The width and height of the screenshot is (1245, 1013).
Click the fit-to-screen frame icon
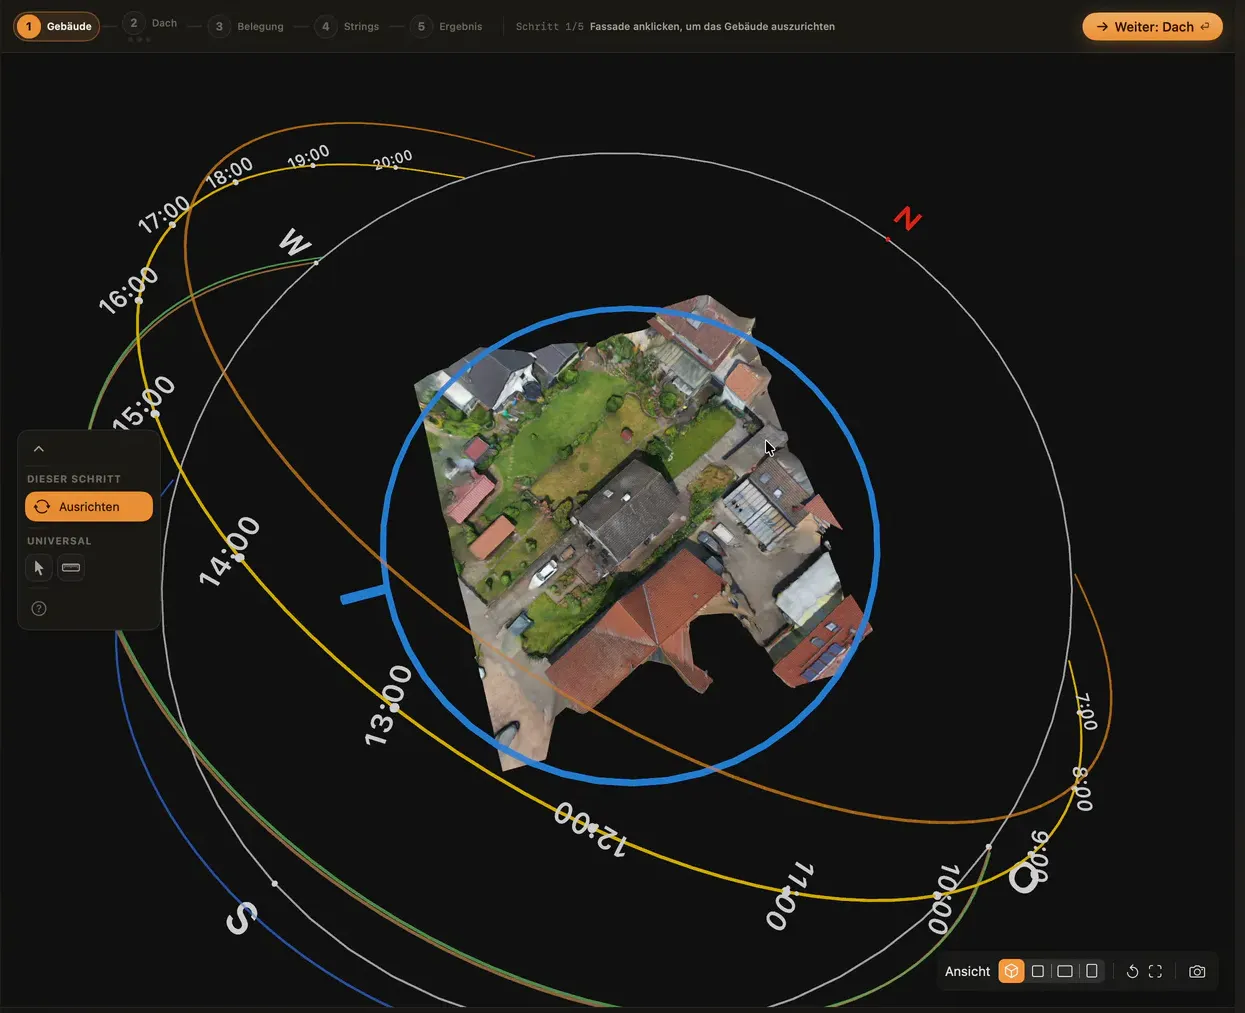click(x=1155, y=971)
